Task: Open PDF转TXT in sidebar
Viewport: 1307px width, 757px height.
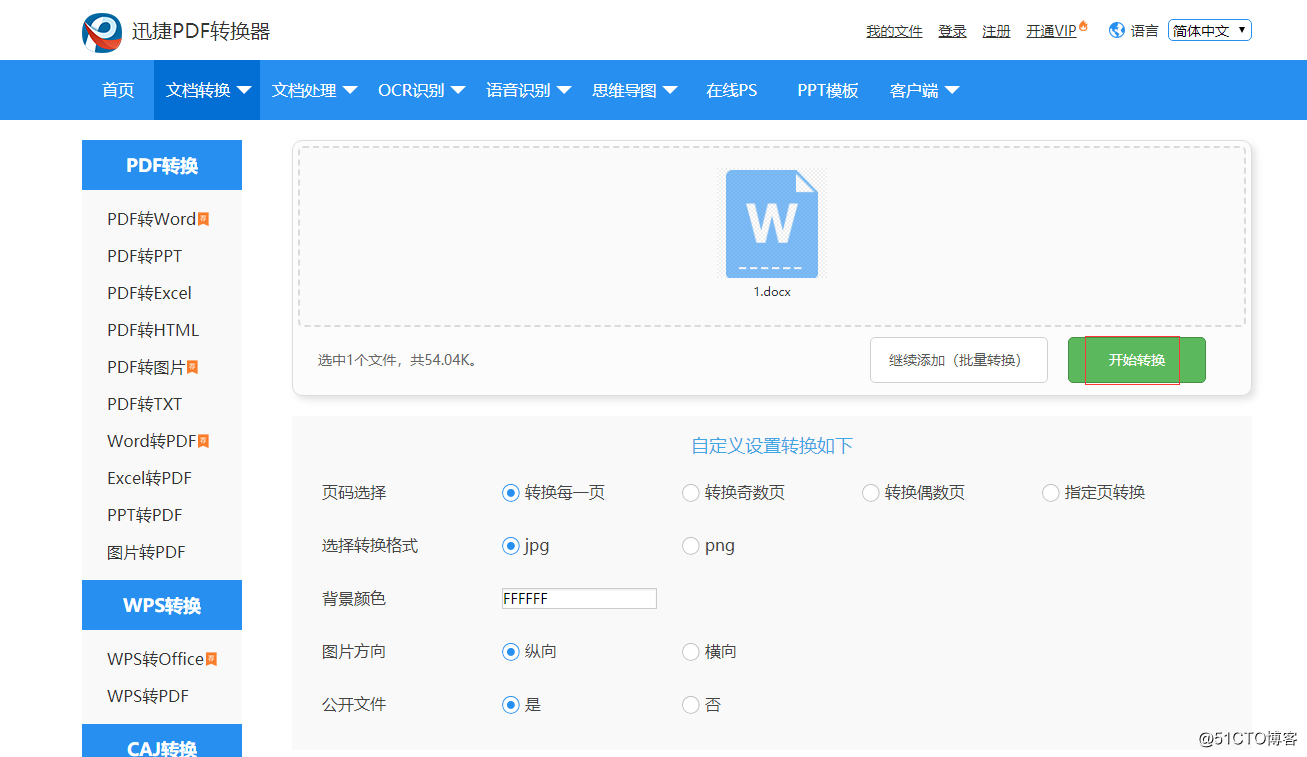Action: [145, 404]
